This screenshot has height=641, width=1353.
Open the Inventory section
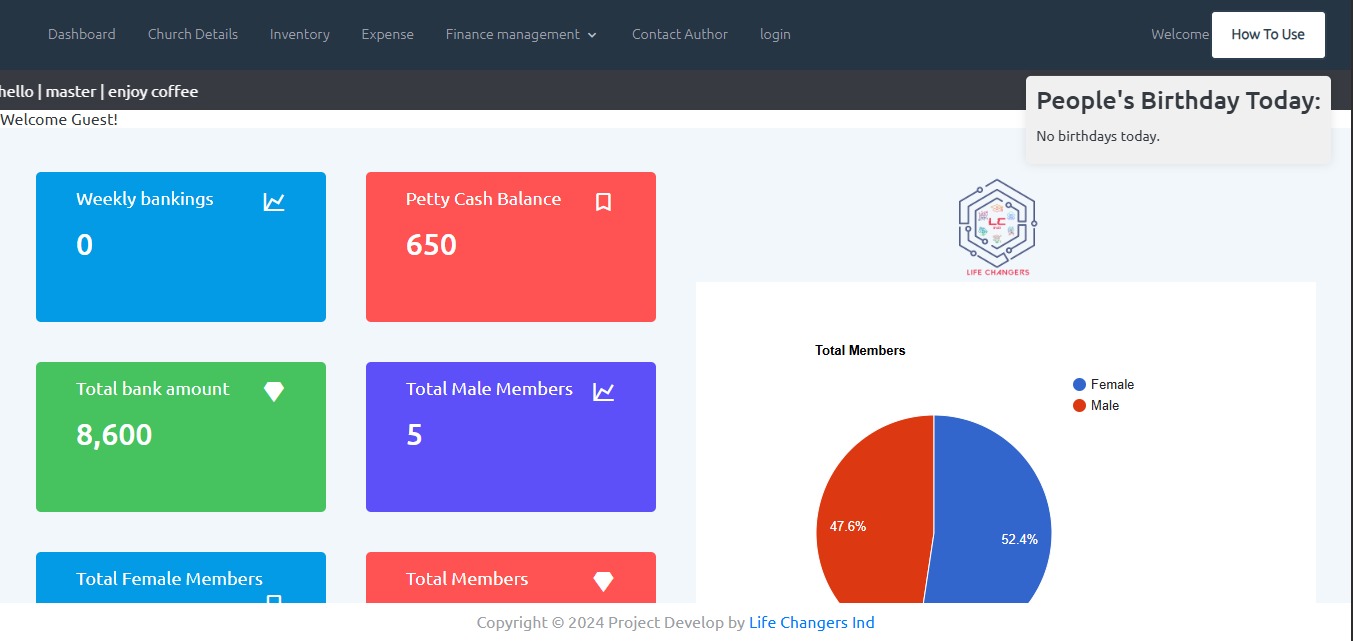click(x=300, y=34)
